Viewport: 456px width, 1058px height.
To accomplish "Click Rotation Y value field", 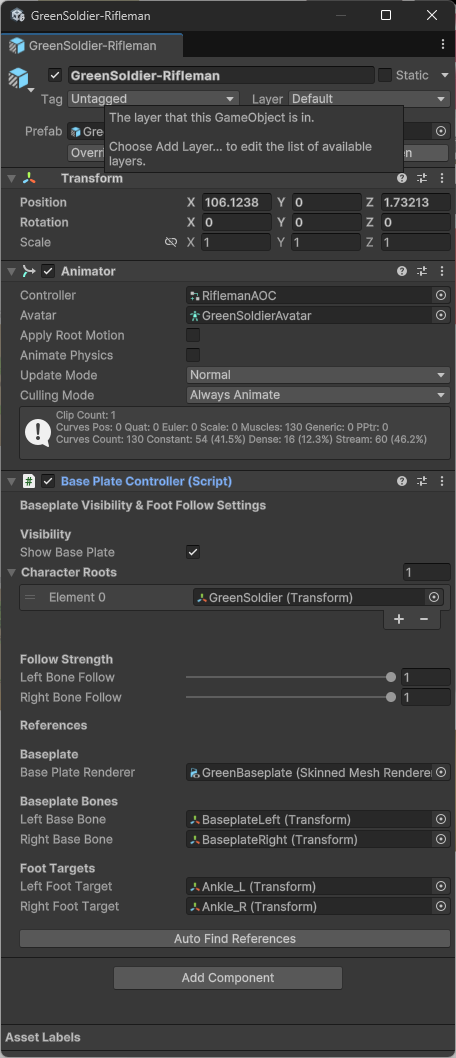I will coord(326,222).
